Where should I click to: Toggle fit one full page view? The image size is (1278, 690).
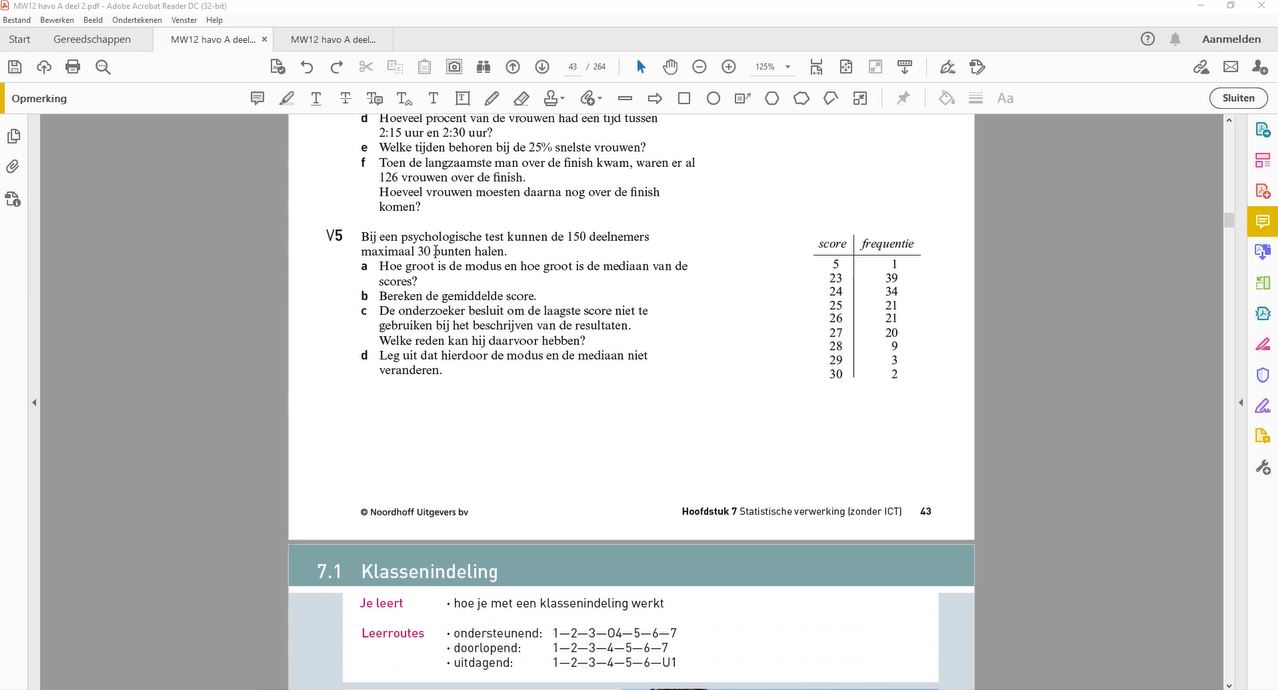pyautogui.click(x=846, y=67)
